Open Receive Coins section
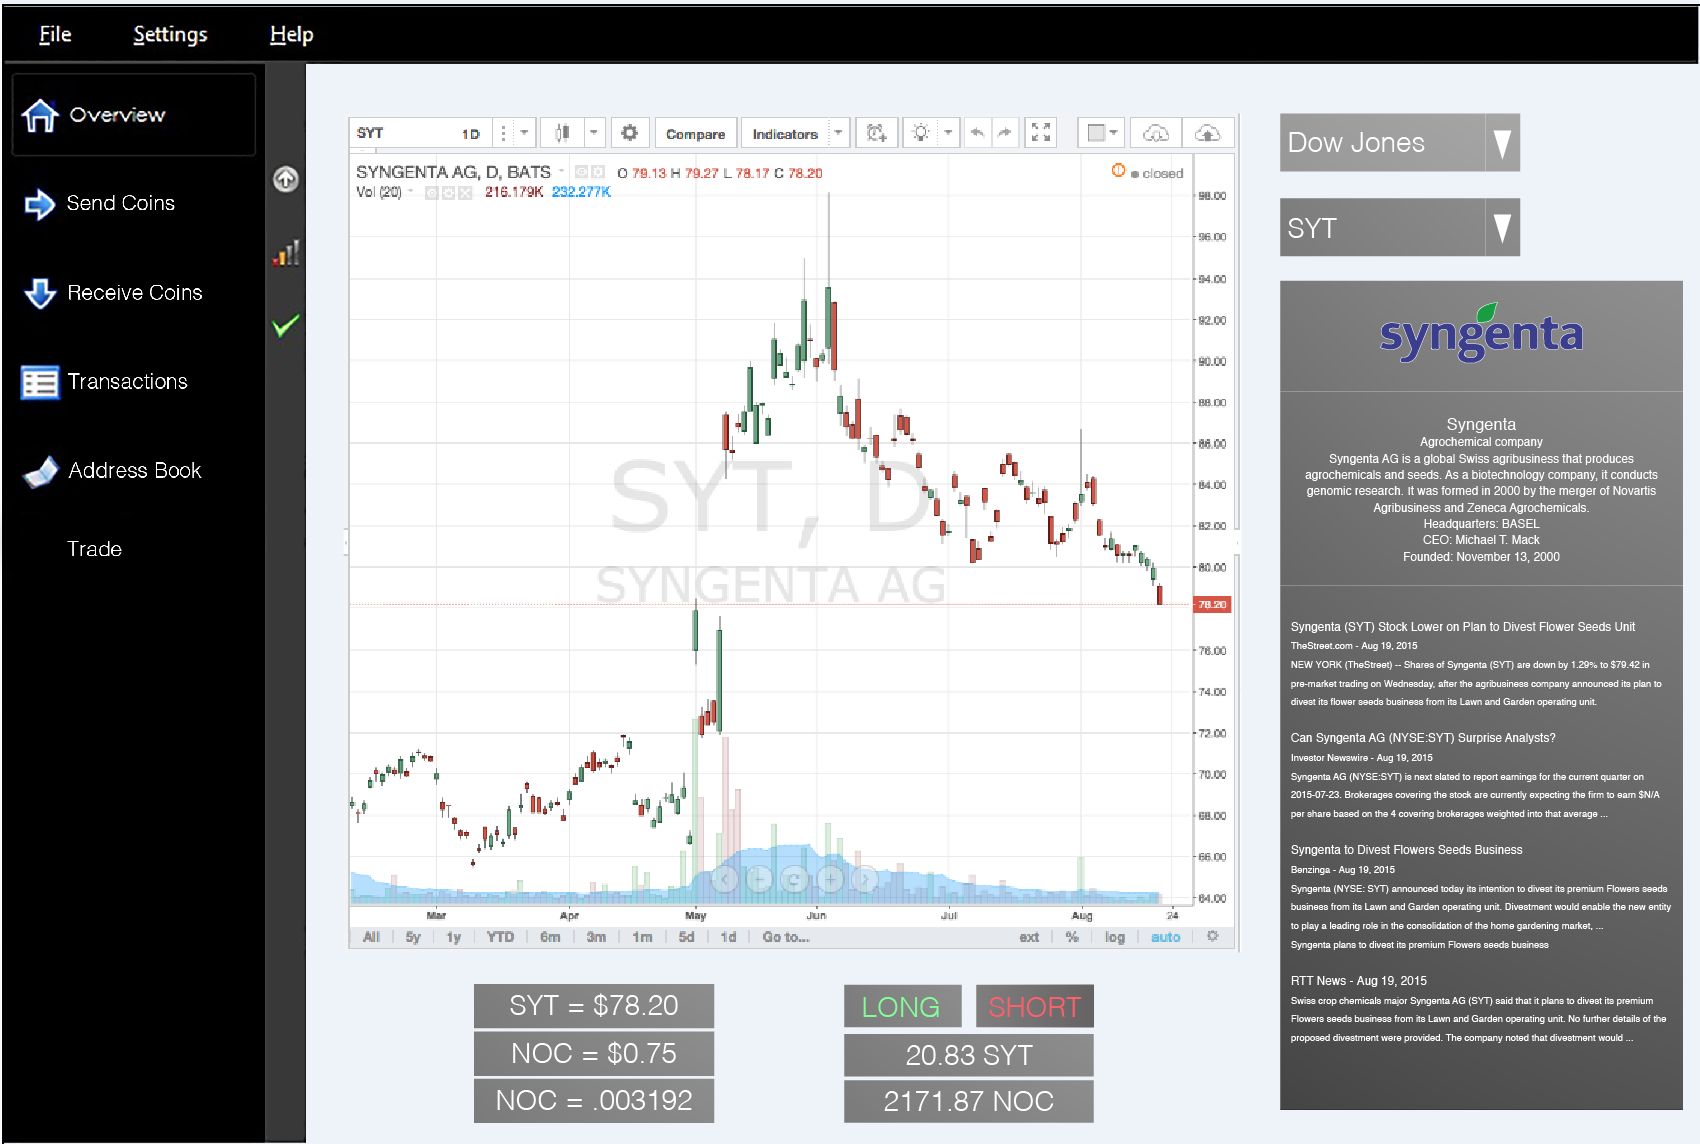 tap(113, 293)
